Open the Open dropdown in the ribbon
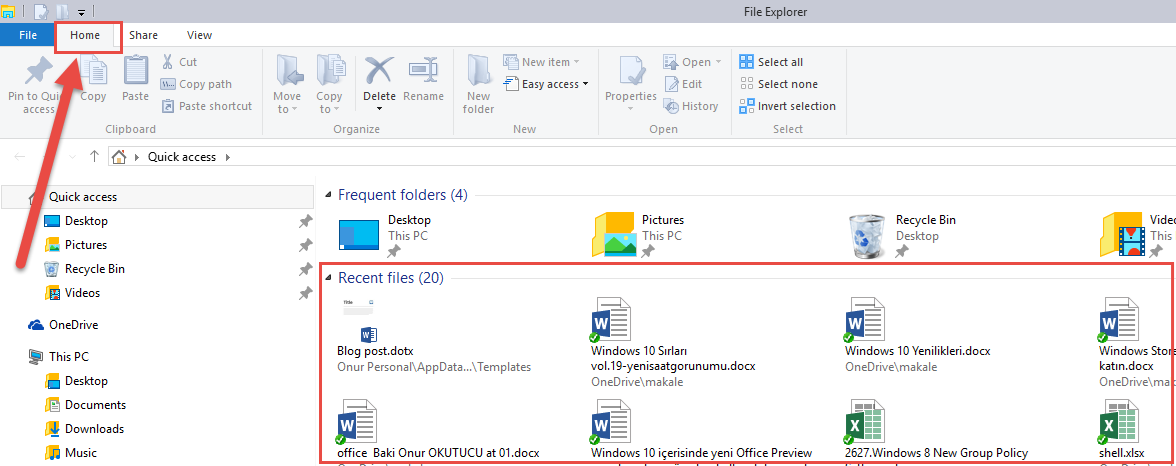 (692, 62)
